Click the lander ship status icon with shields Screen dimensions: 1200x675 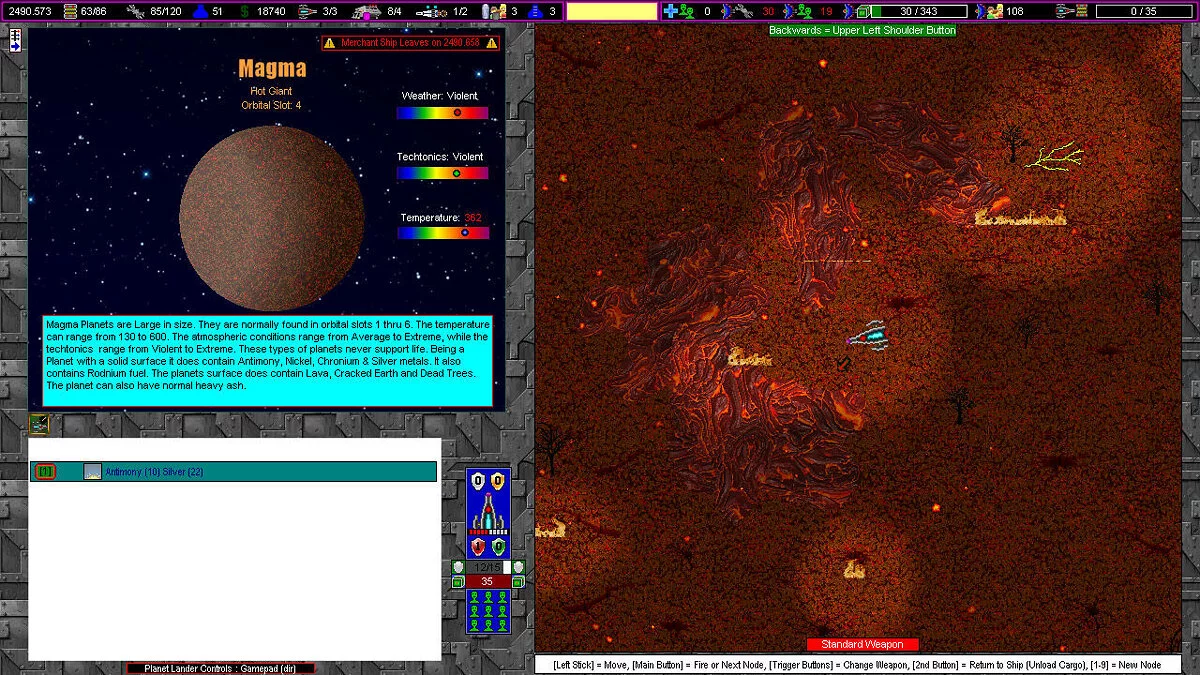488,513
